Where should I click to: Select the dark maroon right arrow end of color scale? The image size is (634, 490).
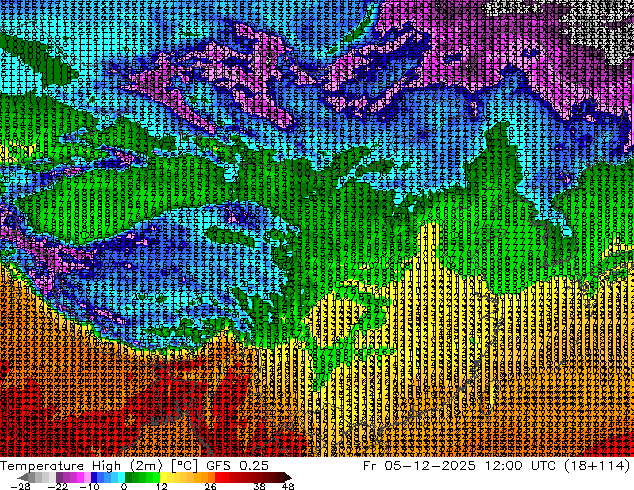[x=287, y=477]
